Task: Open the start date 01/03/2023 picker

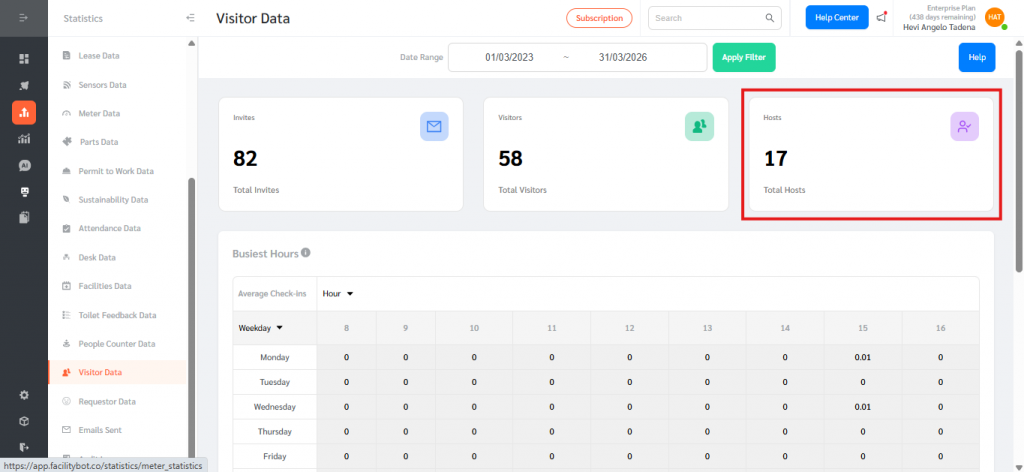Action: point(509,58)
